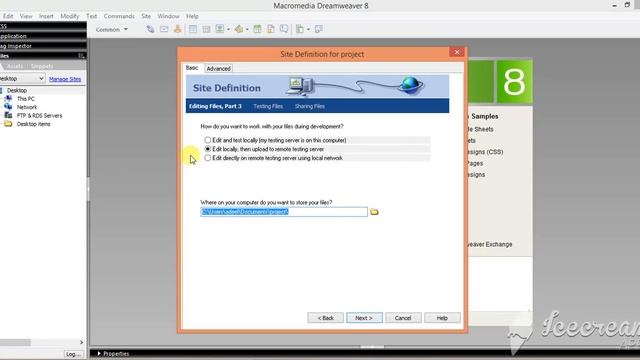Select Desktop in the Files tree
The height and width of the screenshot is (360, 640).
(17, 90)
